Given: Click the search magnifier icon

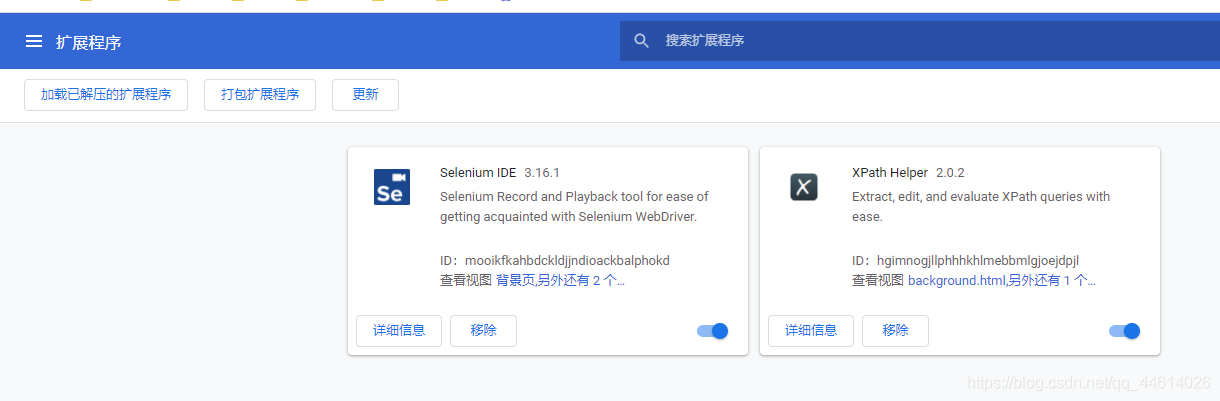Looking at the screenshot, I should pyautogui.click(x=642, y=41).
